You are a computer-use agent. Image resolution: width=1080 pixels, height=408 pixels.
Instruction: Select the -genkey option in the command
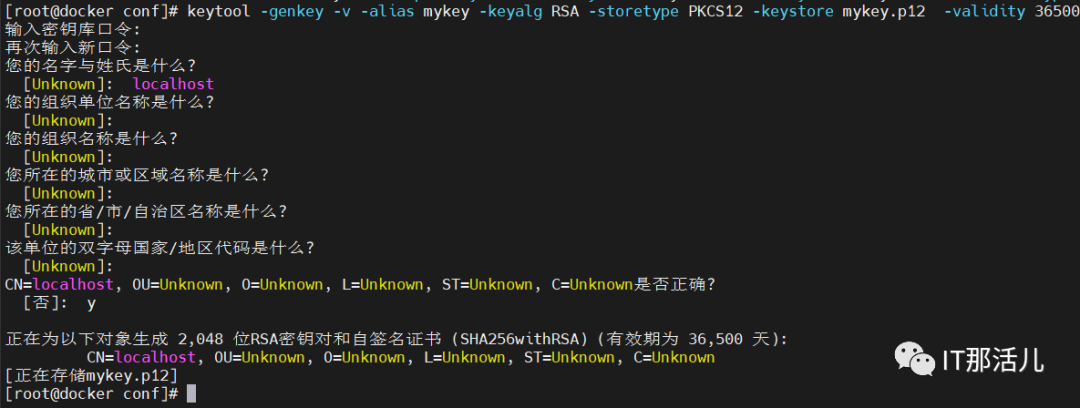point(293,11)
